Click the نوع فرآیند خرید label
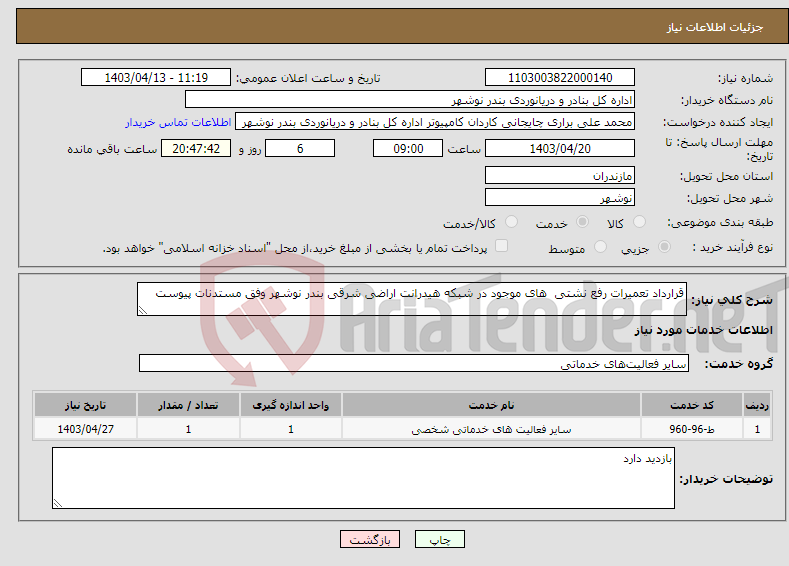The width and height of the screenshot is (789, 566). tap(733, 247)
